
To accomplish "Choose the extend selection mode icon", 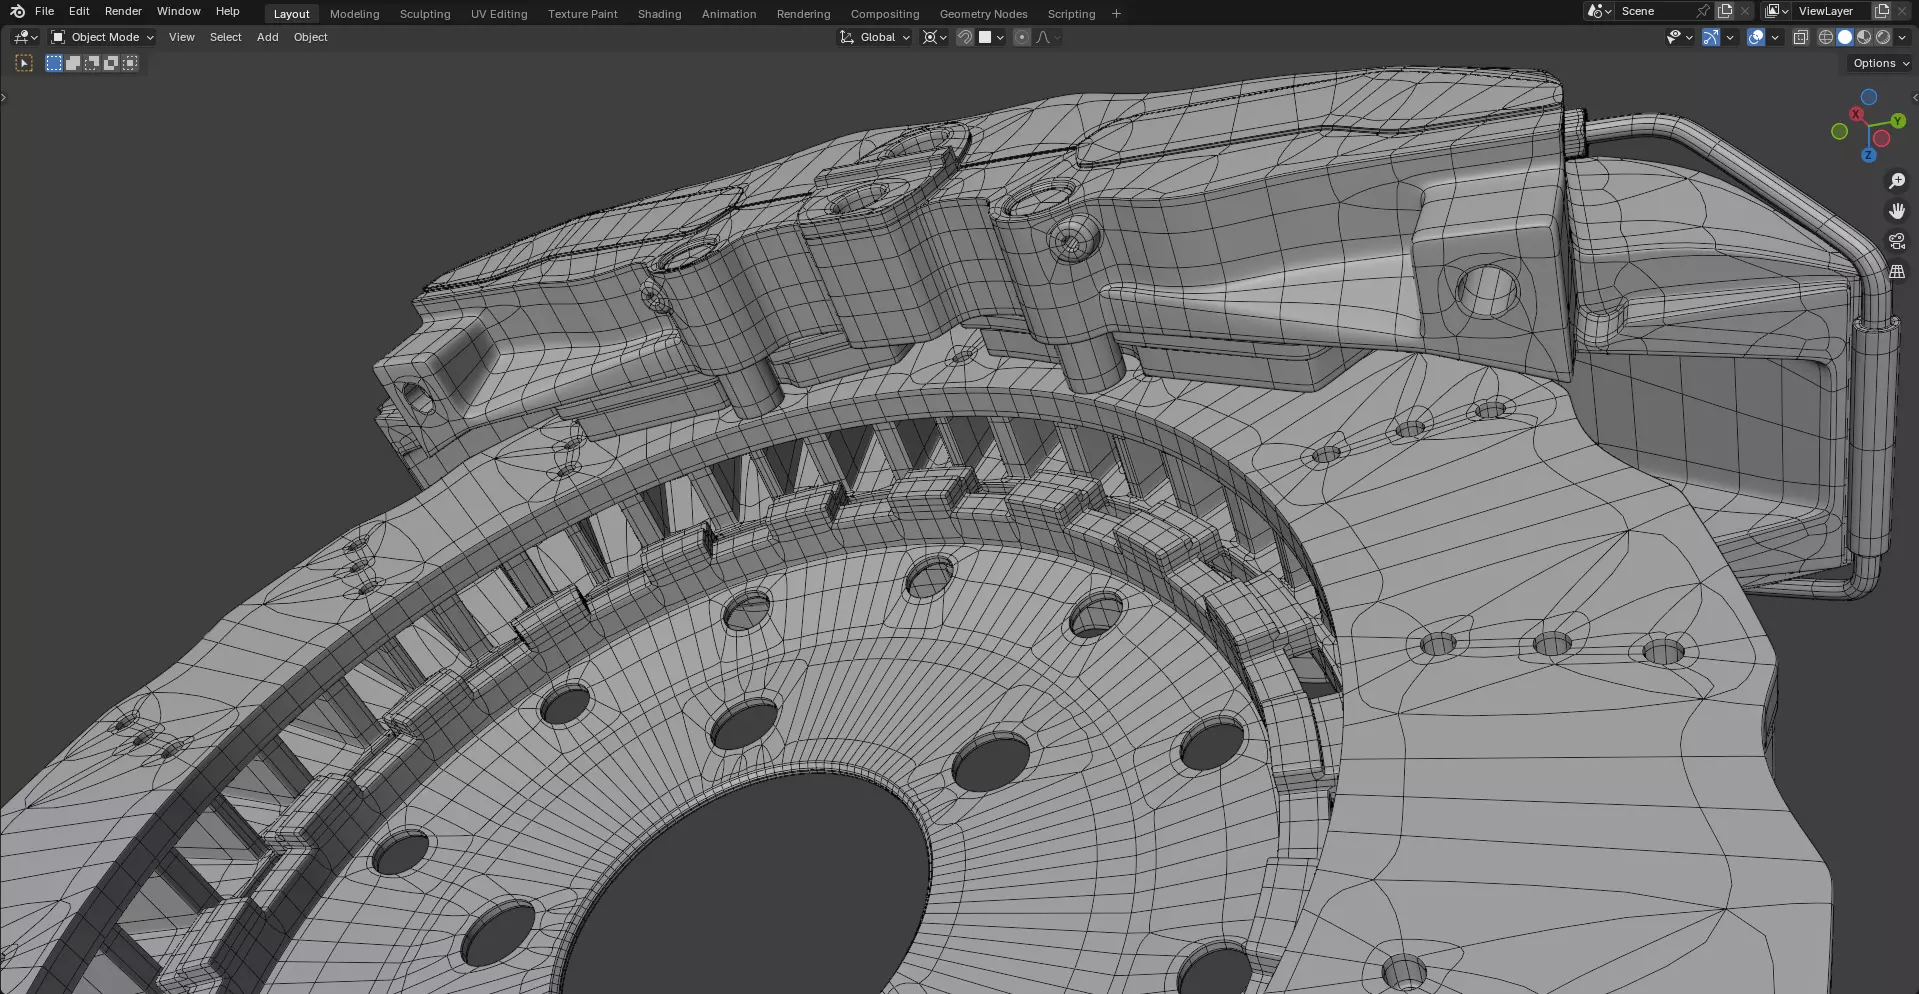I will (x=73, y=63).
